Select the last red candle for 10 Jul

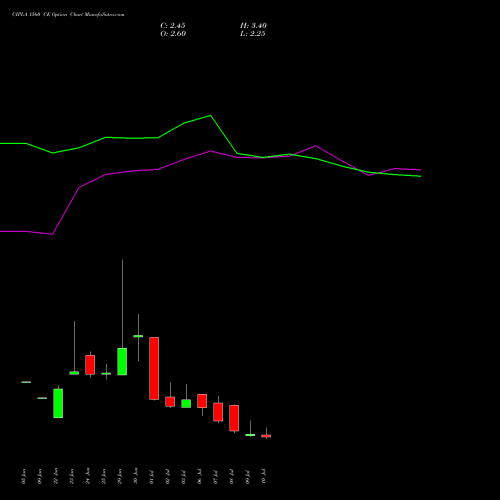[x=266, y=436]
